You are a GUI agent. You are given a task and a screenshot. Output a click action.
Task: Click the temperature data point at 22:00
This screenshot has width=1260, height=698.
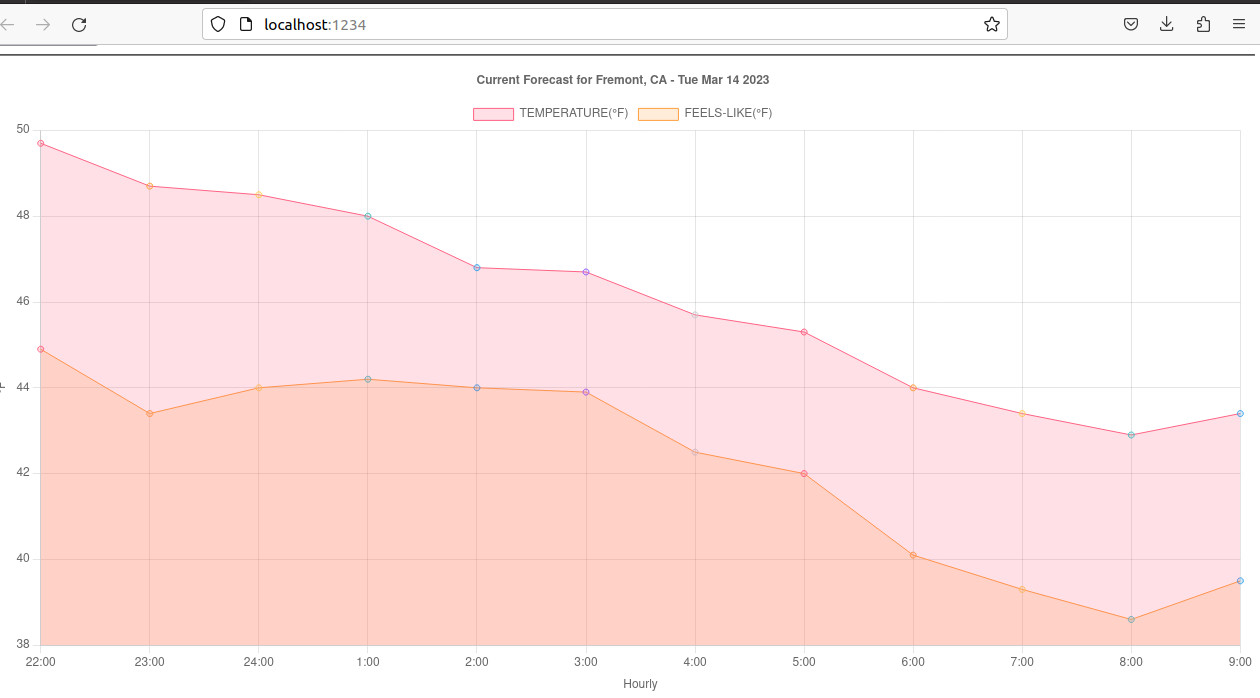41,143
